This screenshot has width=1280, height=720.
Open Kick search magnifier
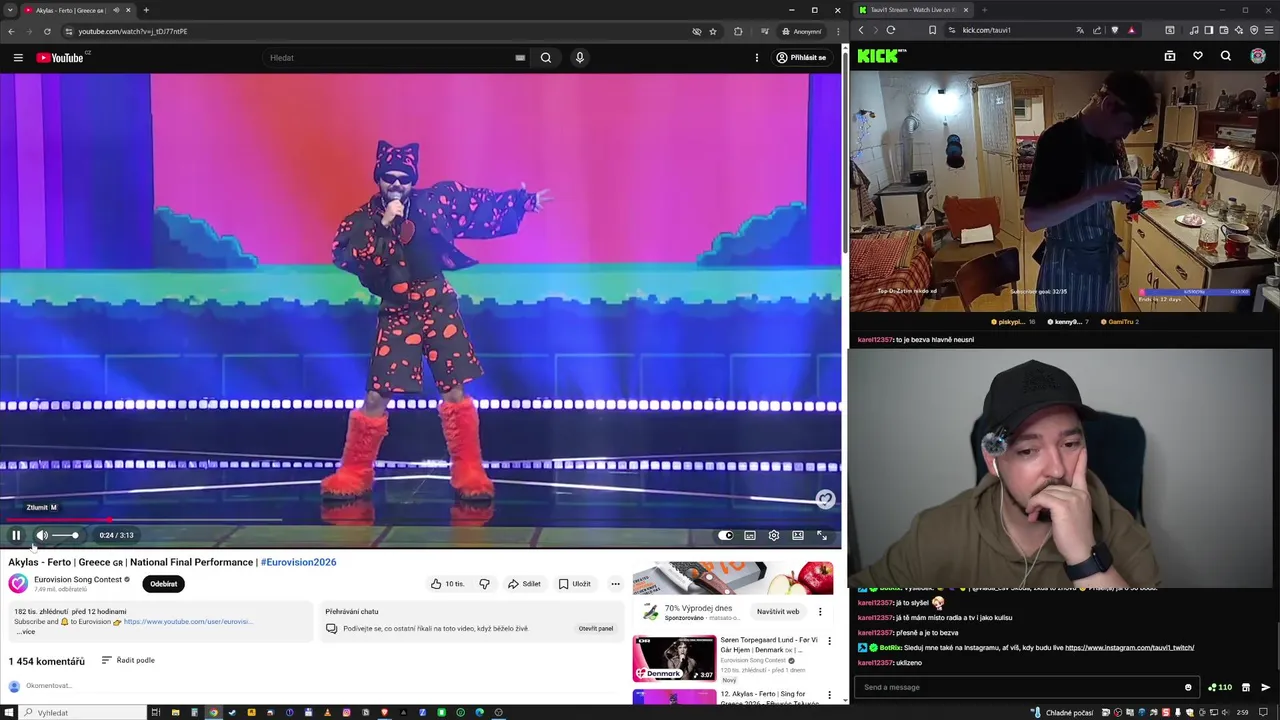pos(1226,56)
